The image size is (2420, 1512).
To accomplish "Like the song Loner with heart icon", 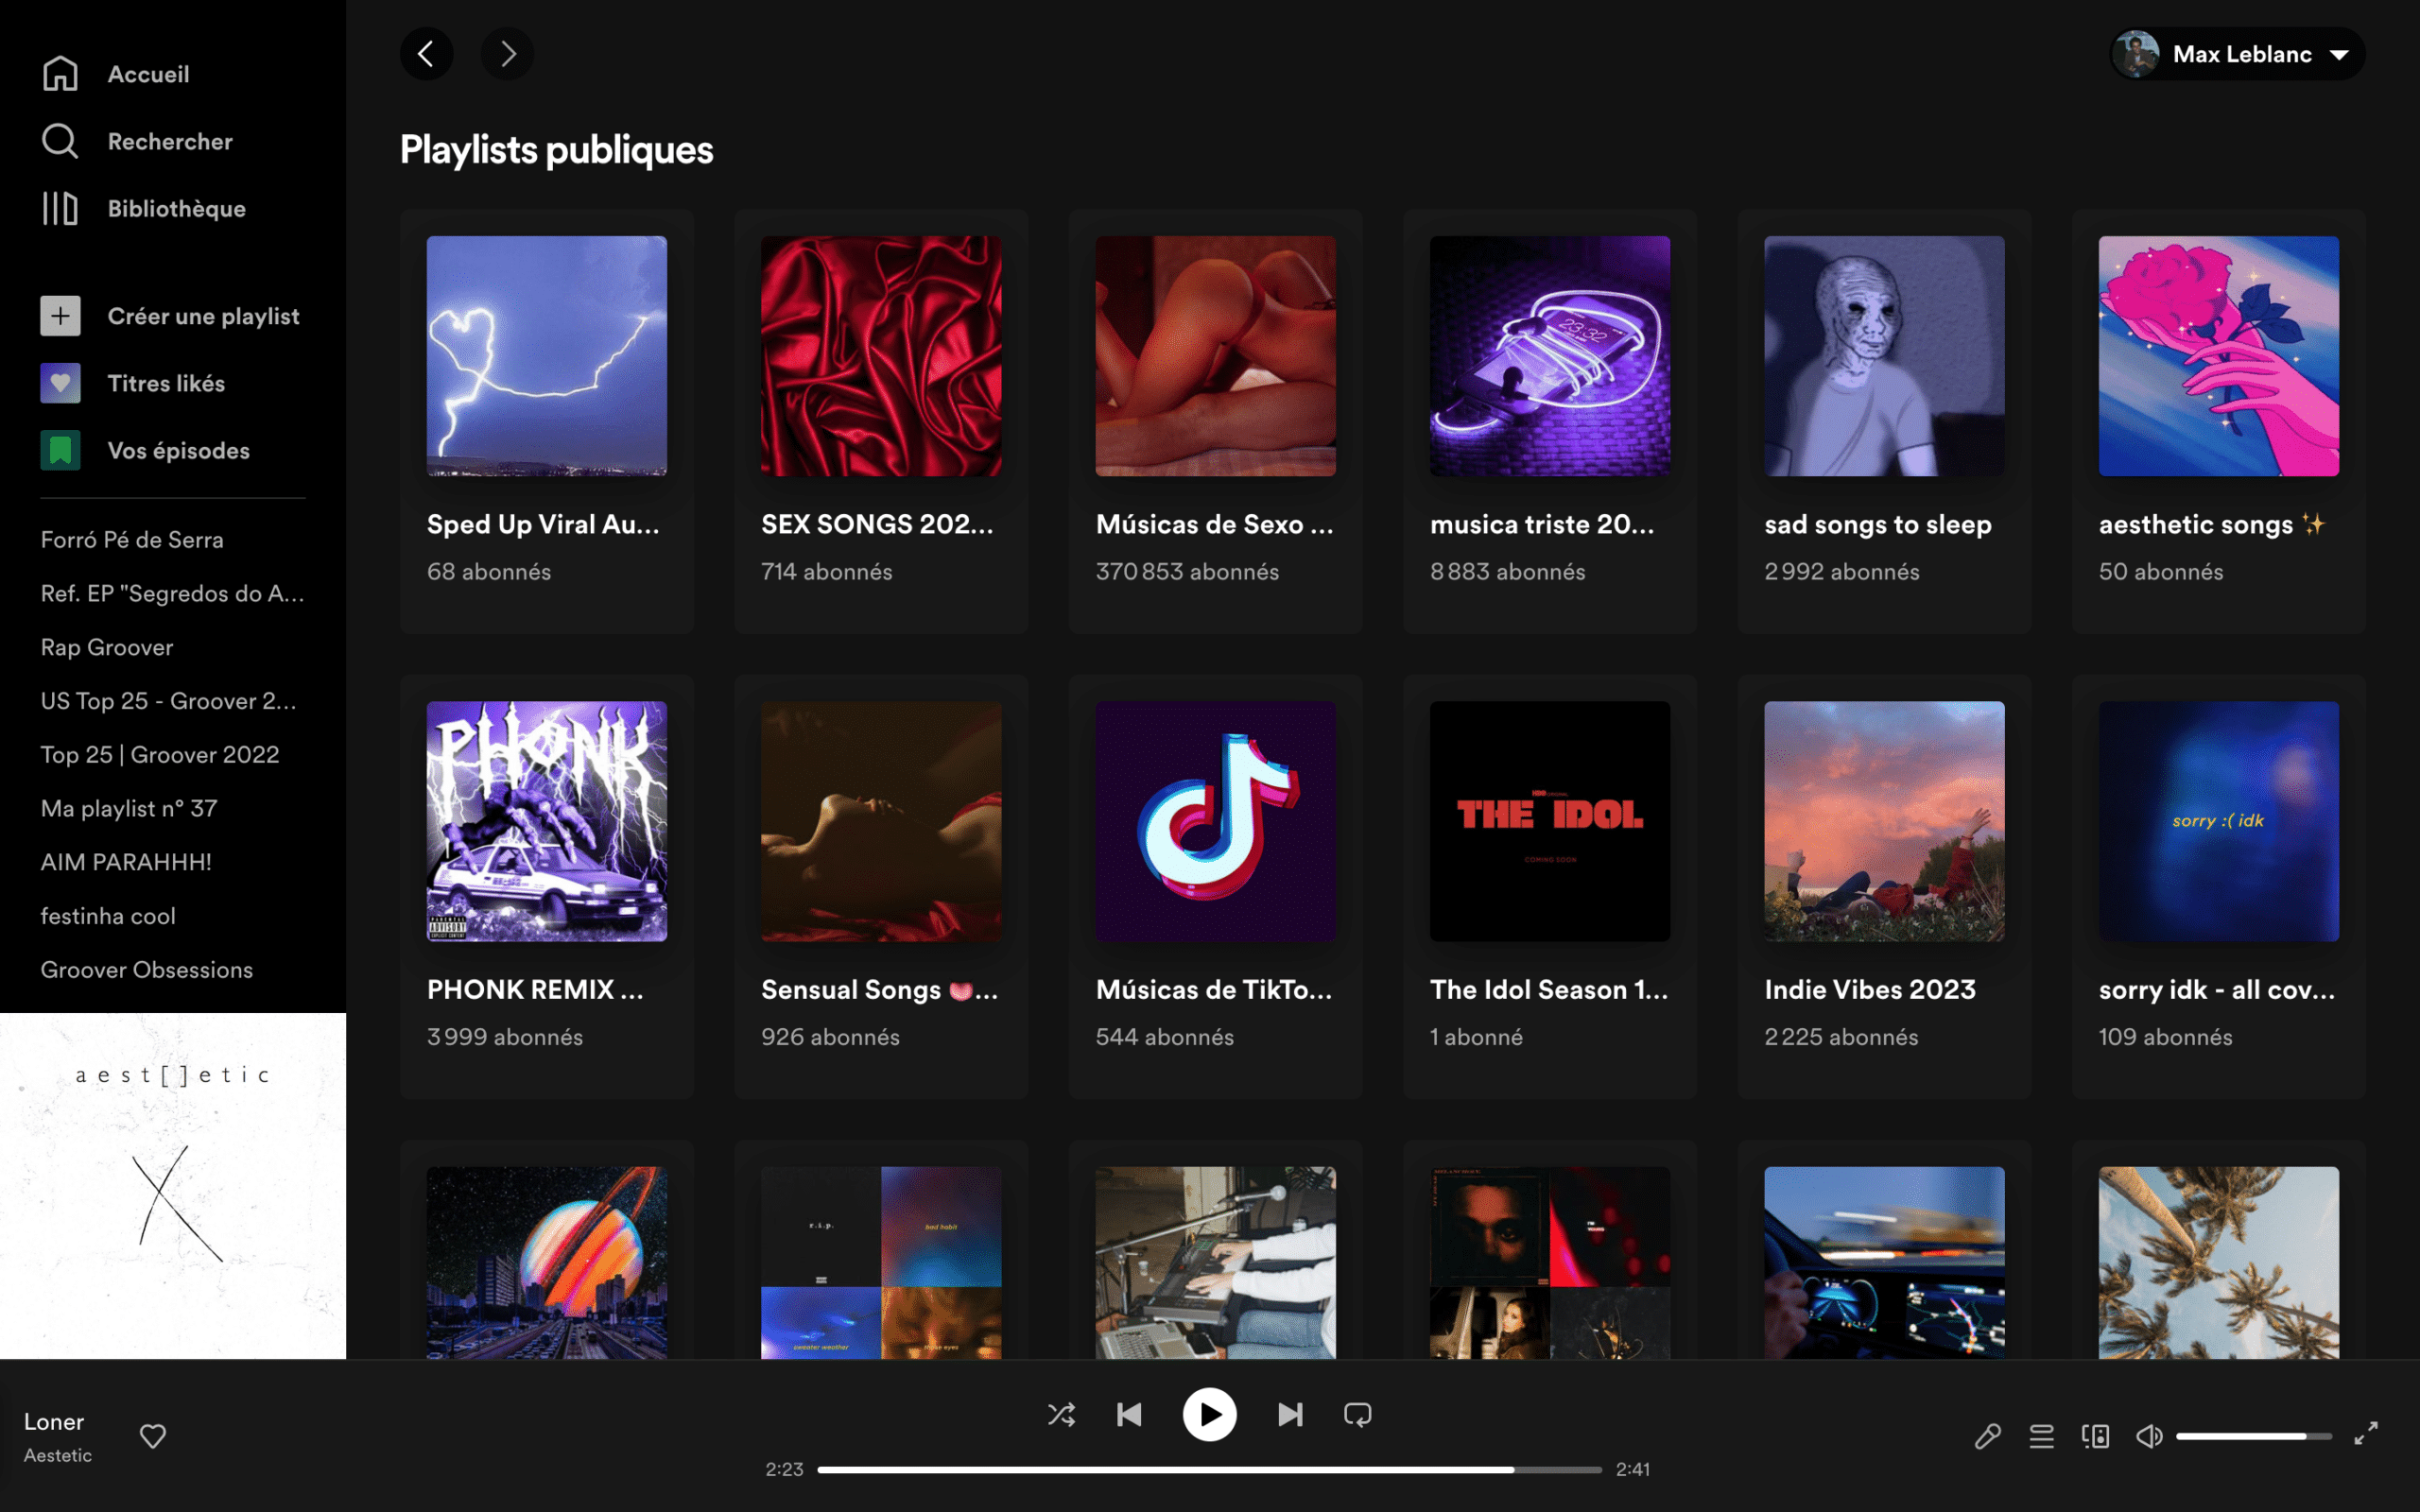I will coord(153,1436).
